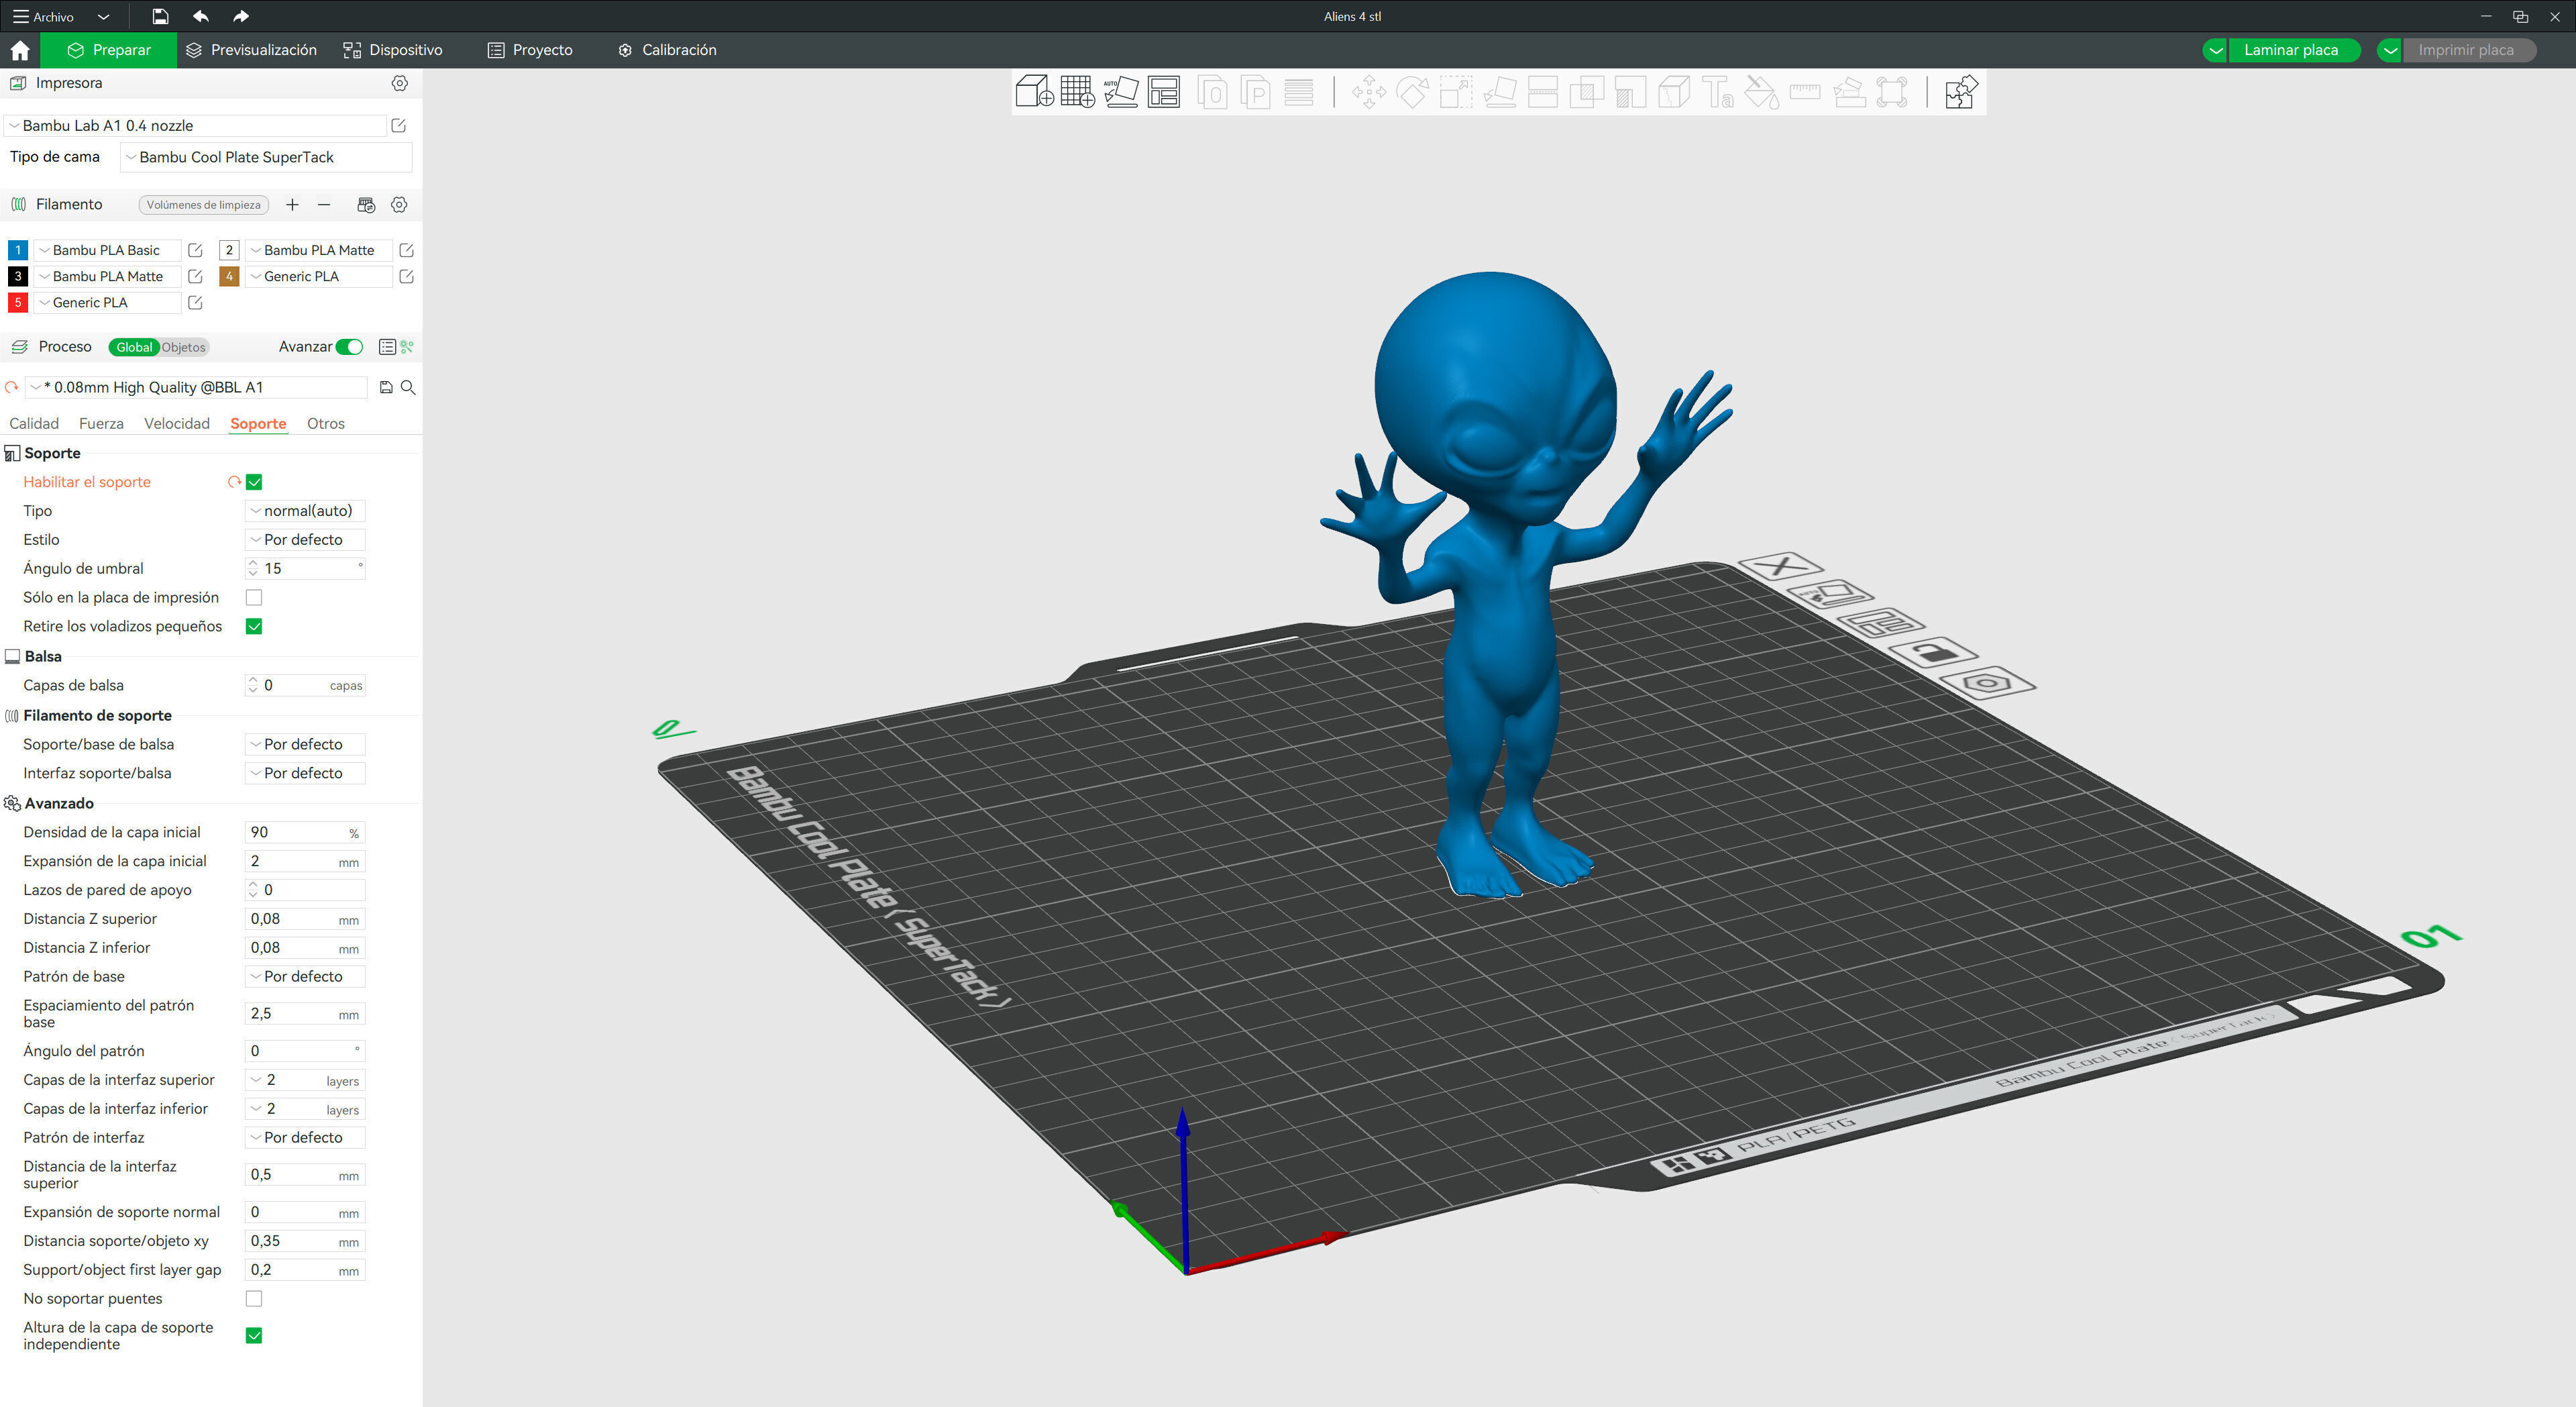This screenshot has width=2576, height=1407.
Task: Click the lock icon on the plate
Action: coord(1933,653)
